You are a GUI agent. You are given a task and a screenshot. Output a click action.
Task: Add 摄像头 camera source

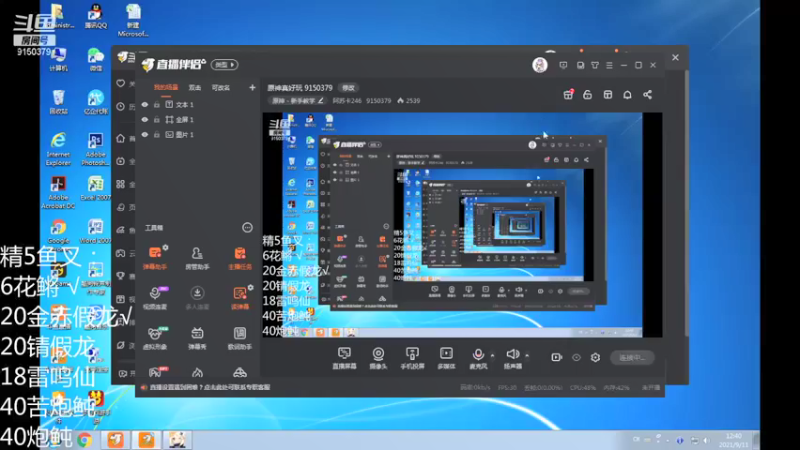point(378,358)
